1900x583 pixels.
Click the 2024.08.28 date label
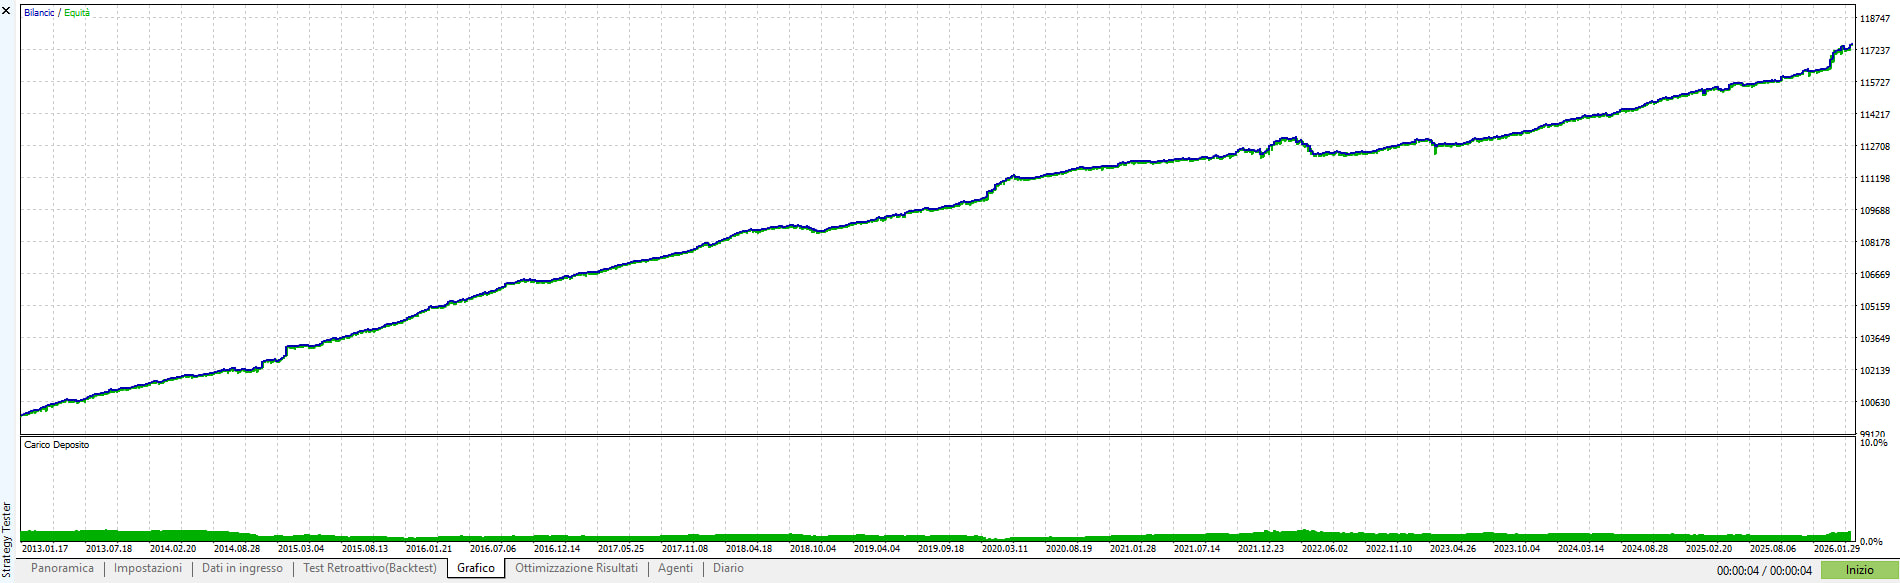tap(1645, 548)
